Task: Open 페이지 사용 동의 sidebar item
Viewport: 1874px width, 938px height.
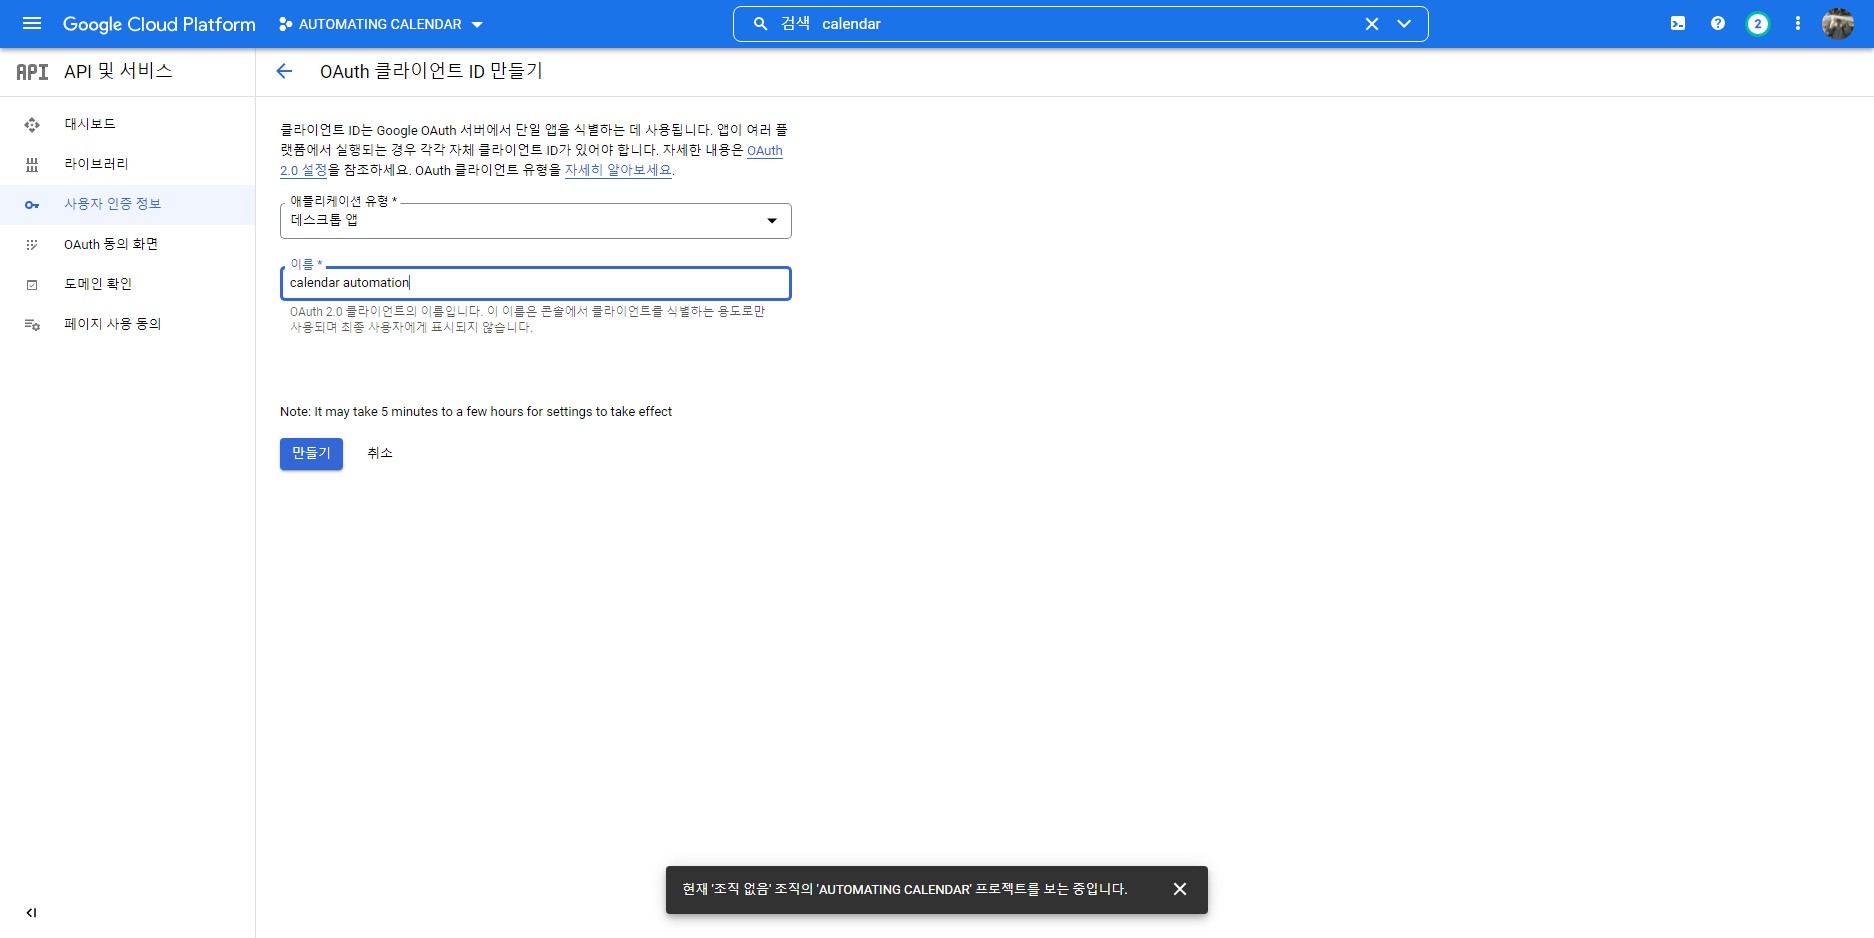Action: coord(128,324)
